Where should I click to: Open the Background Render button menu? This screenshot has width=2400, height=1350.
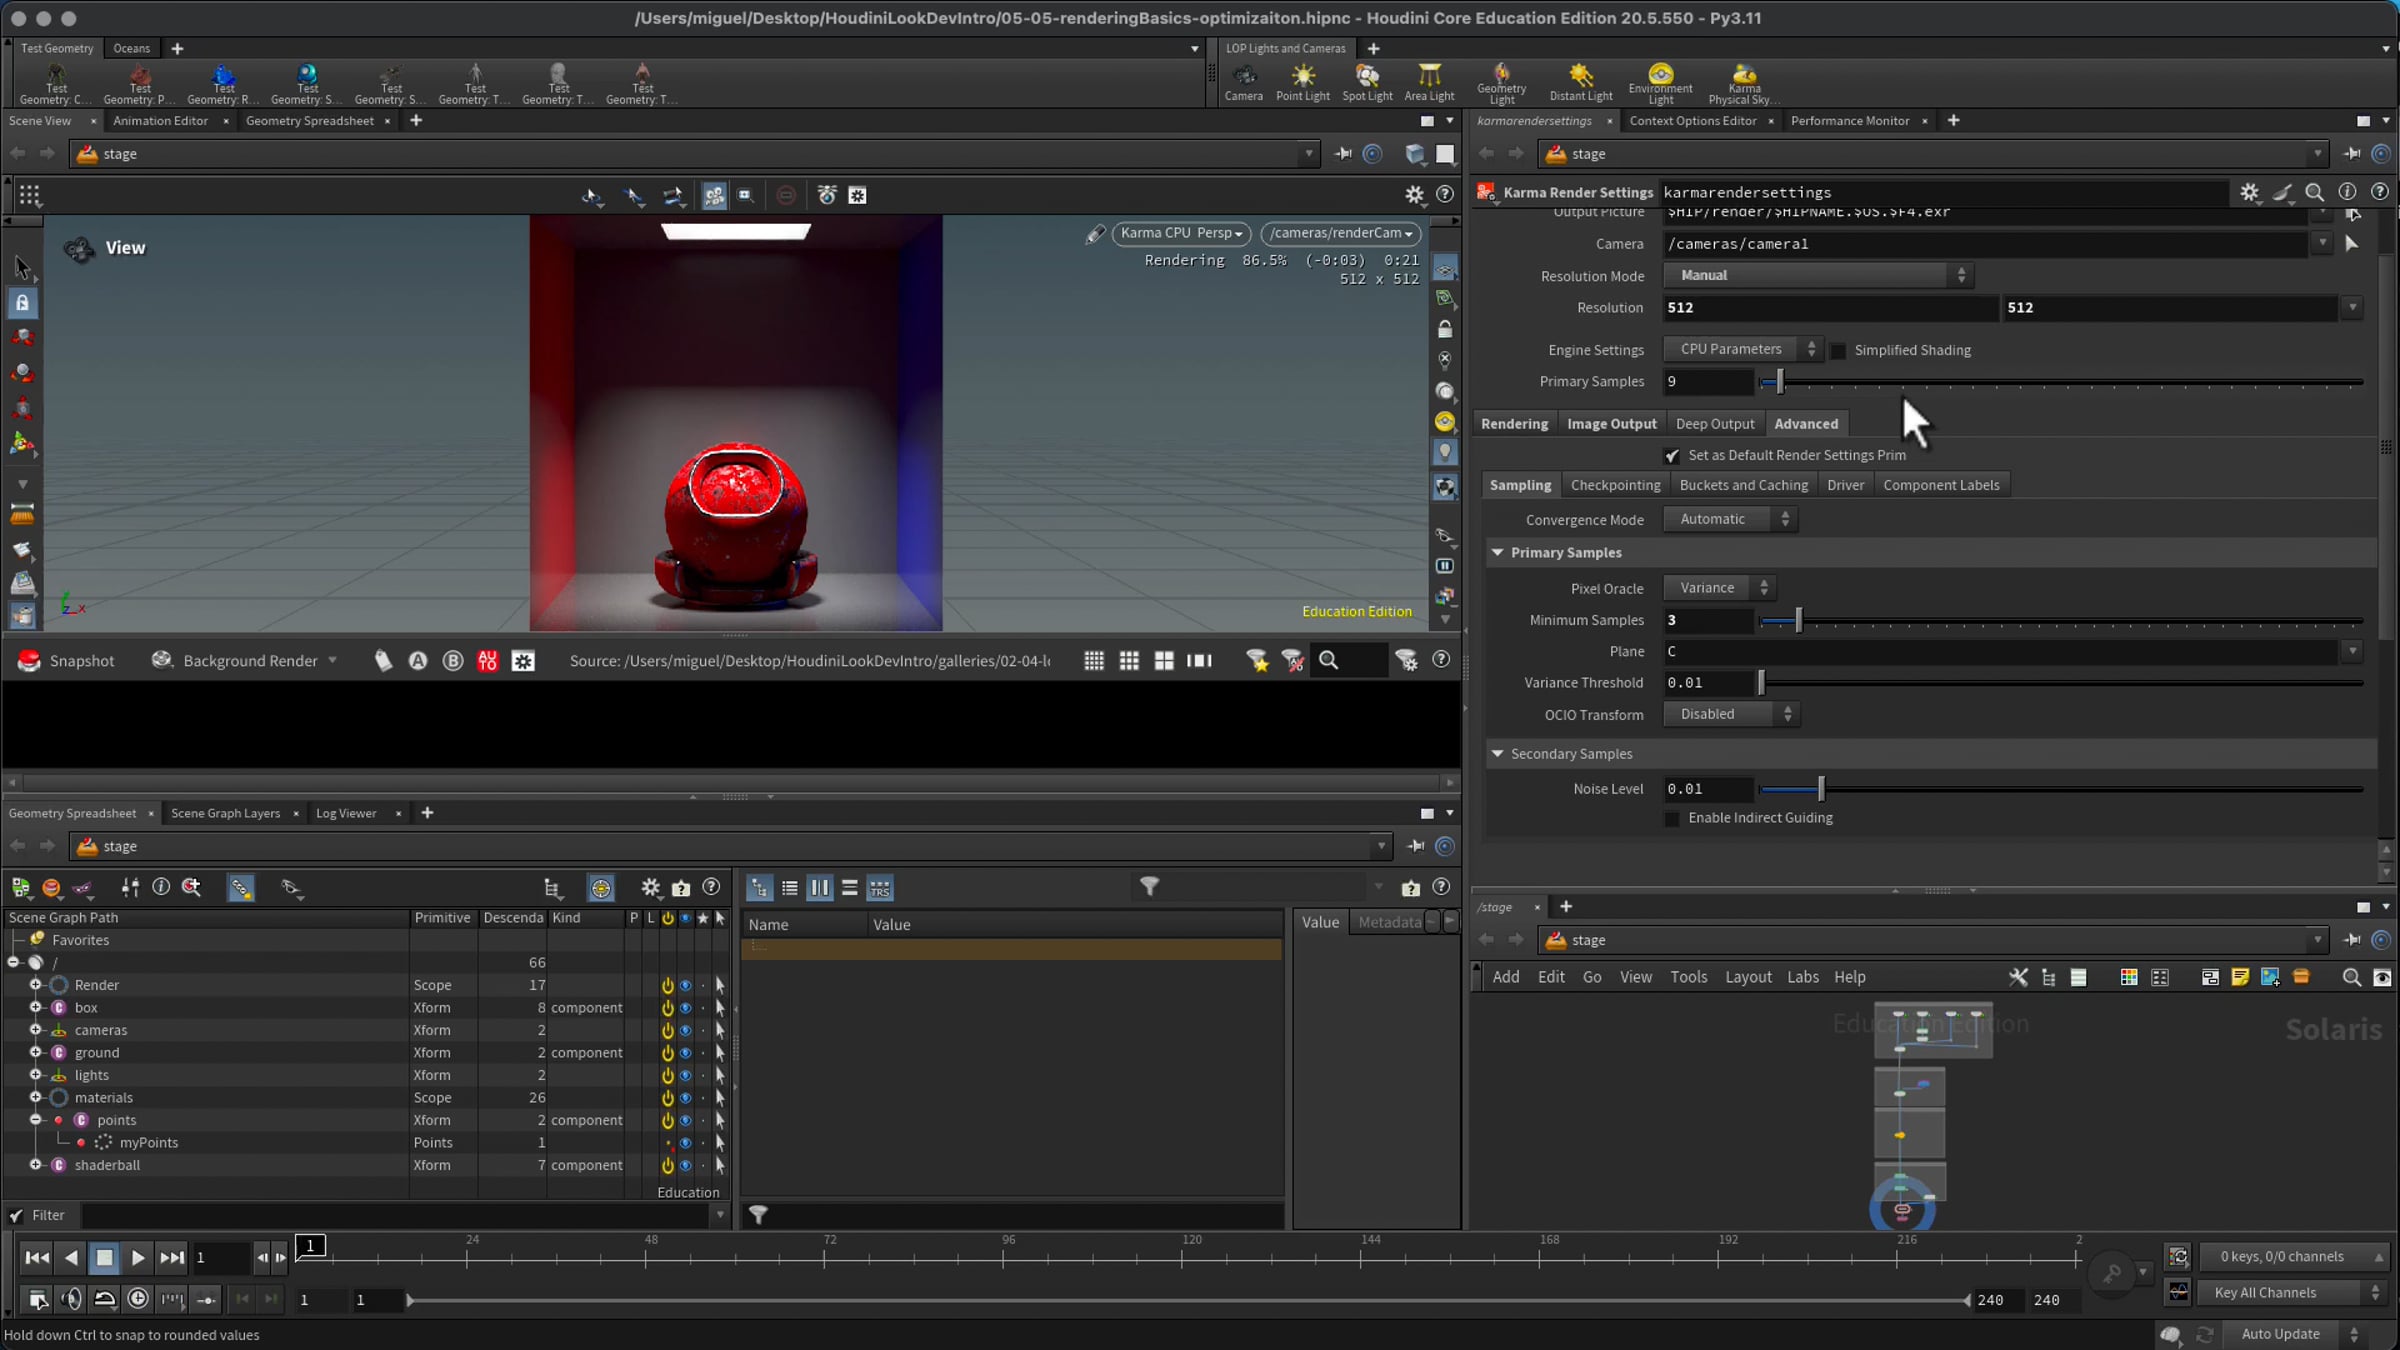tap(332, 660)
